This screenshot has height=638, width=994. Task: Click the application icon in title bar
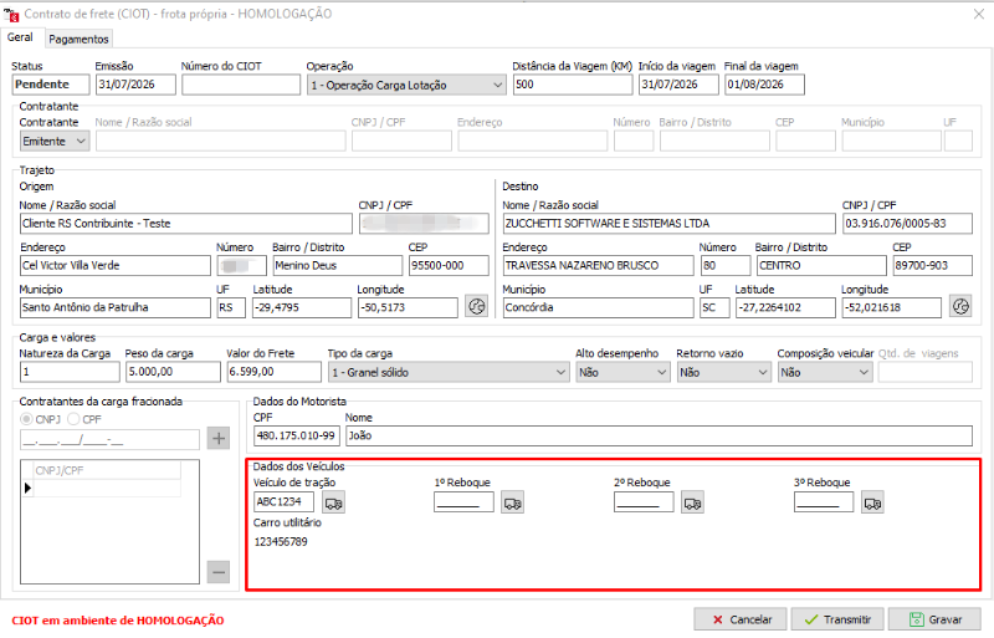(11, 14)
